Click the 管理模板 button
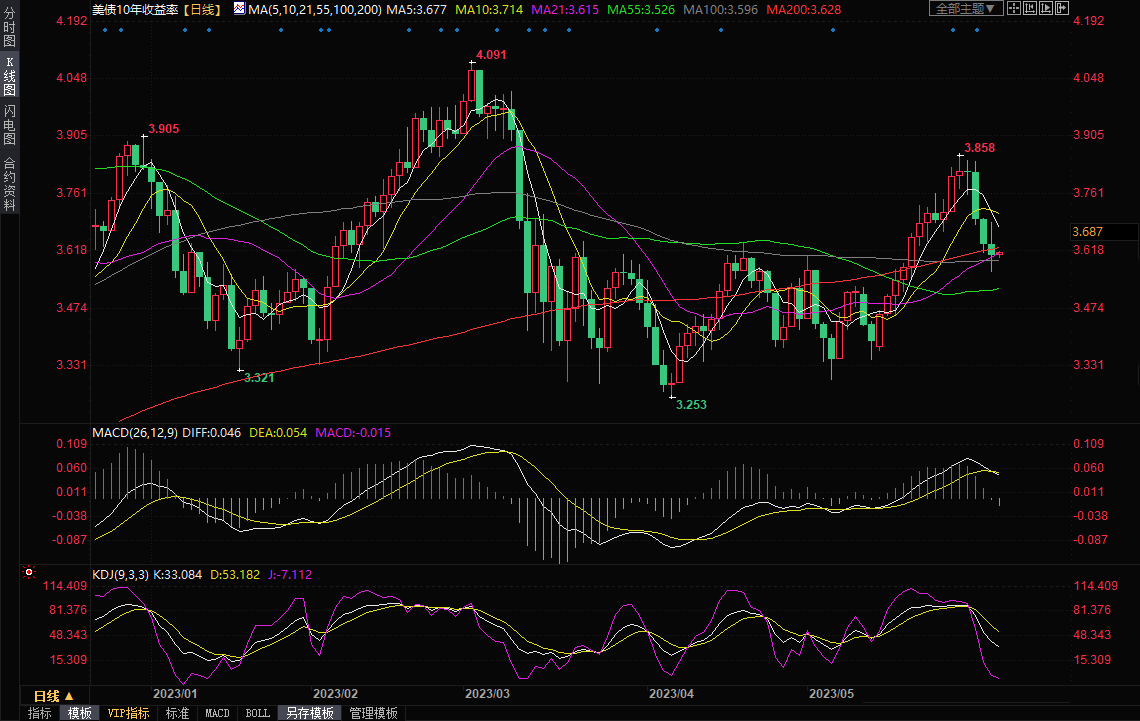Screen dimensions: 1140x721 coord(373,713)
